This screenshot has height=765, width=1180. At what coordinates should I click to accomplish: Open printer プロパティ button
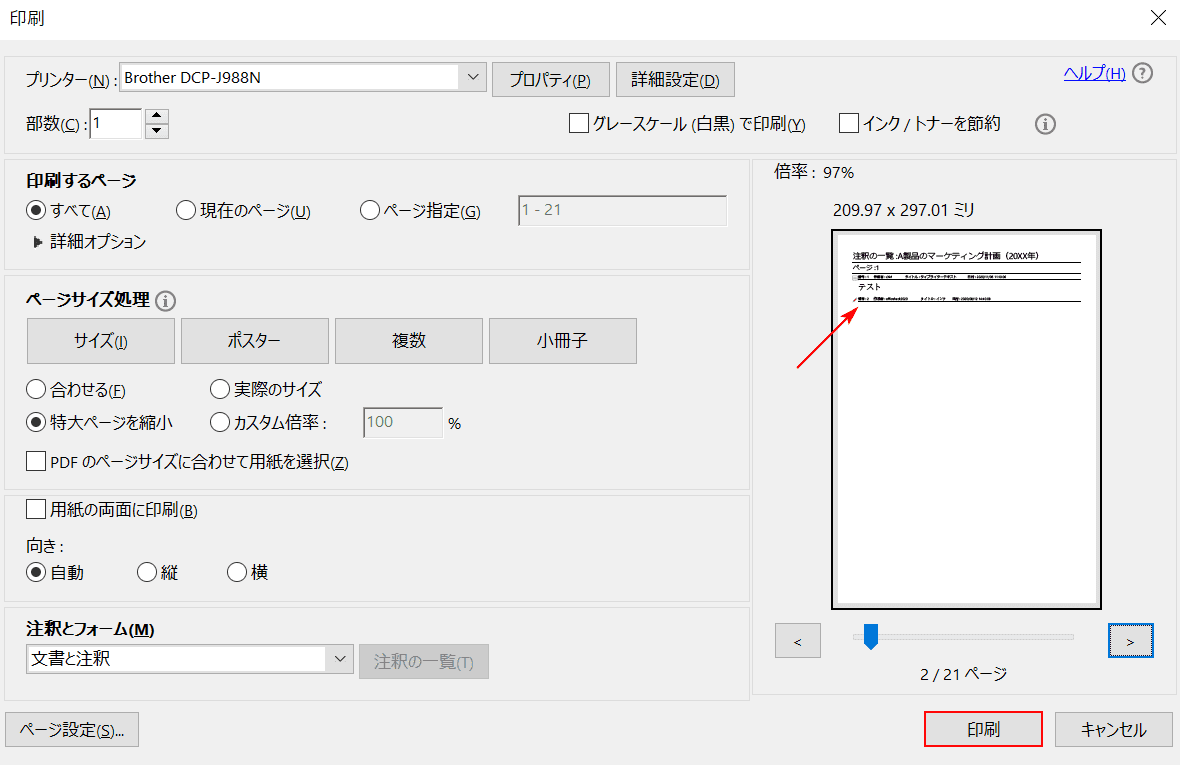(x=551, y=80)
